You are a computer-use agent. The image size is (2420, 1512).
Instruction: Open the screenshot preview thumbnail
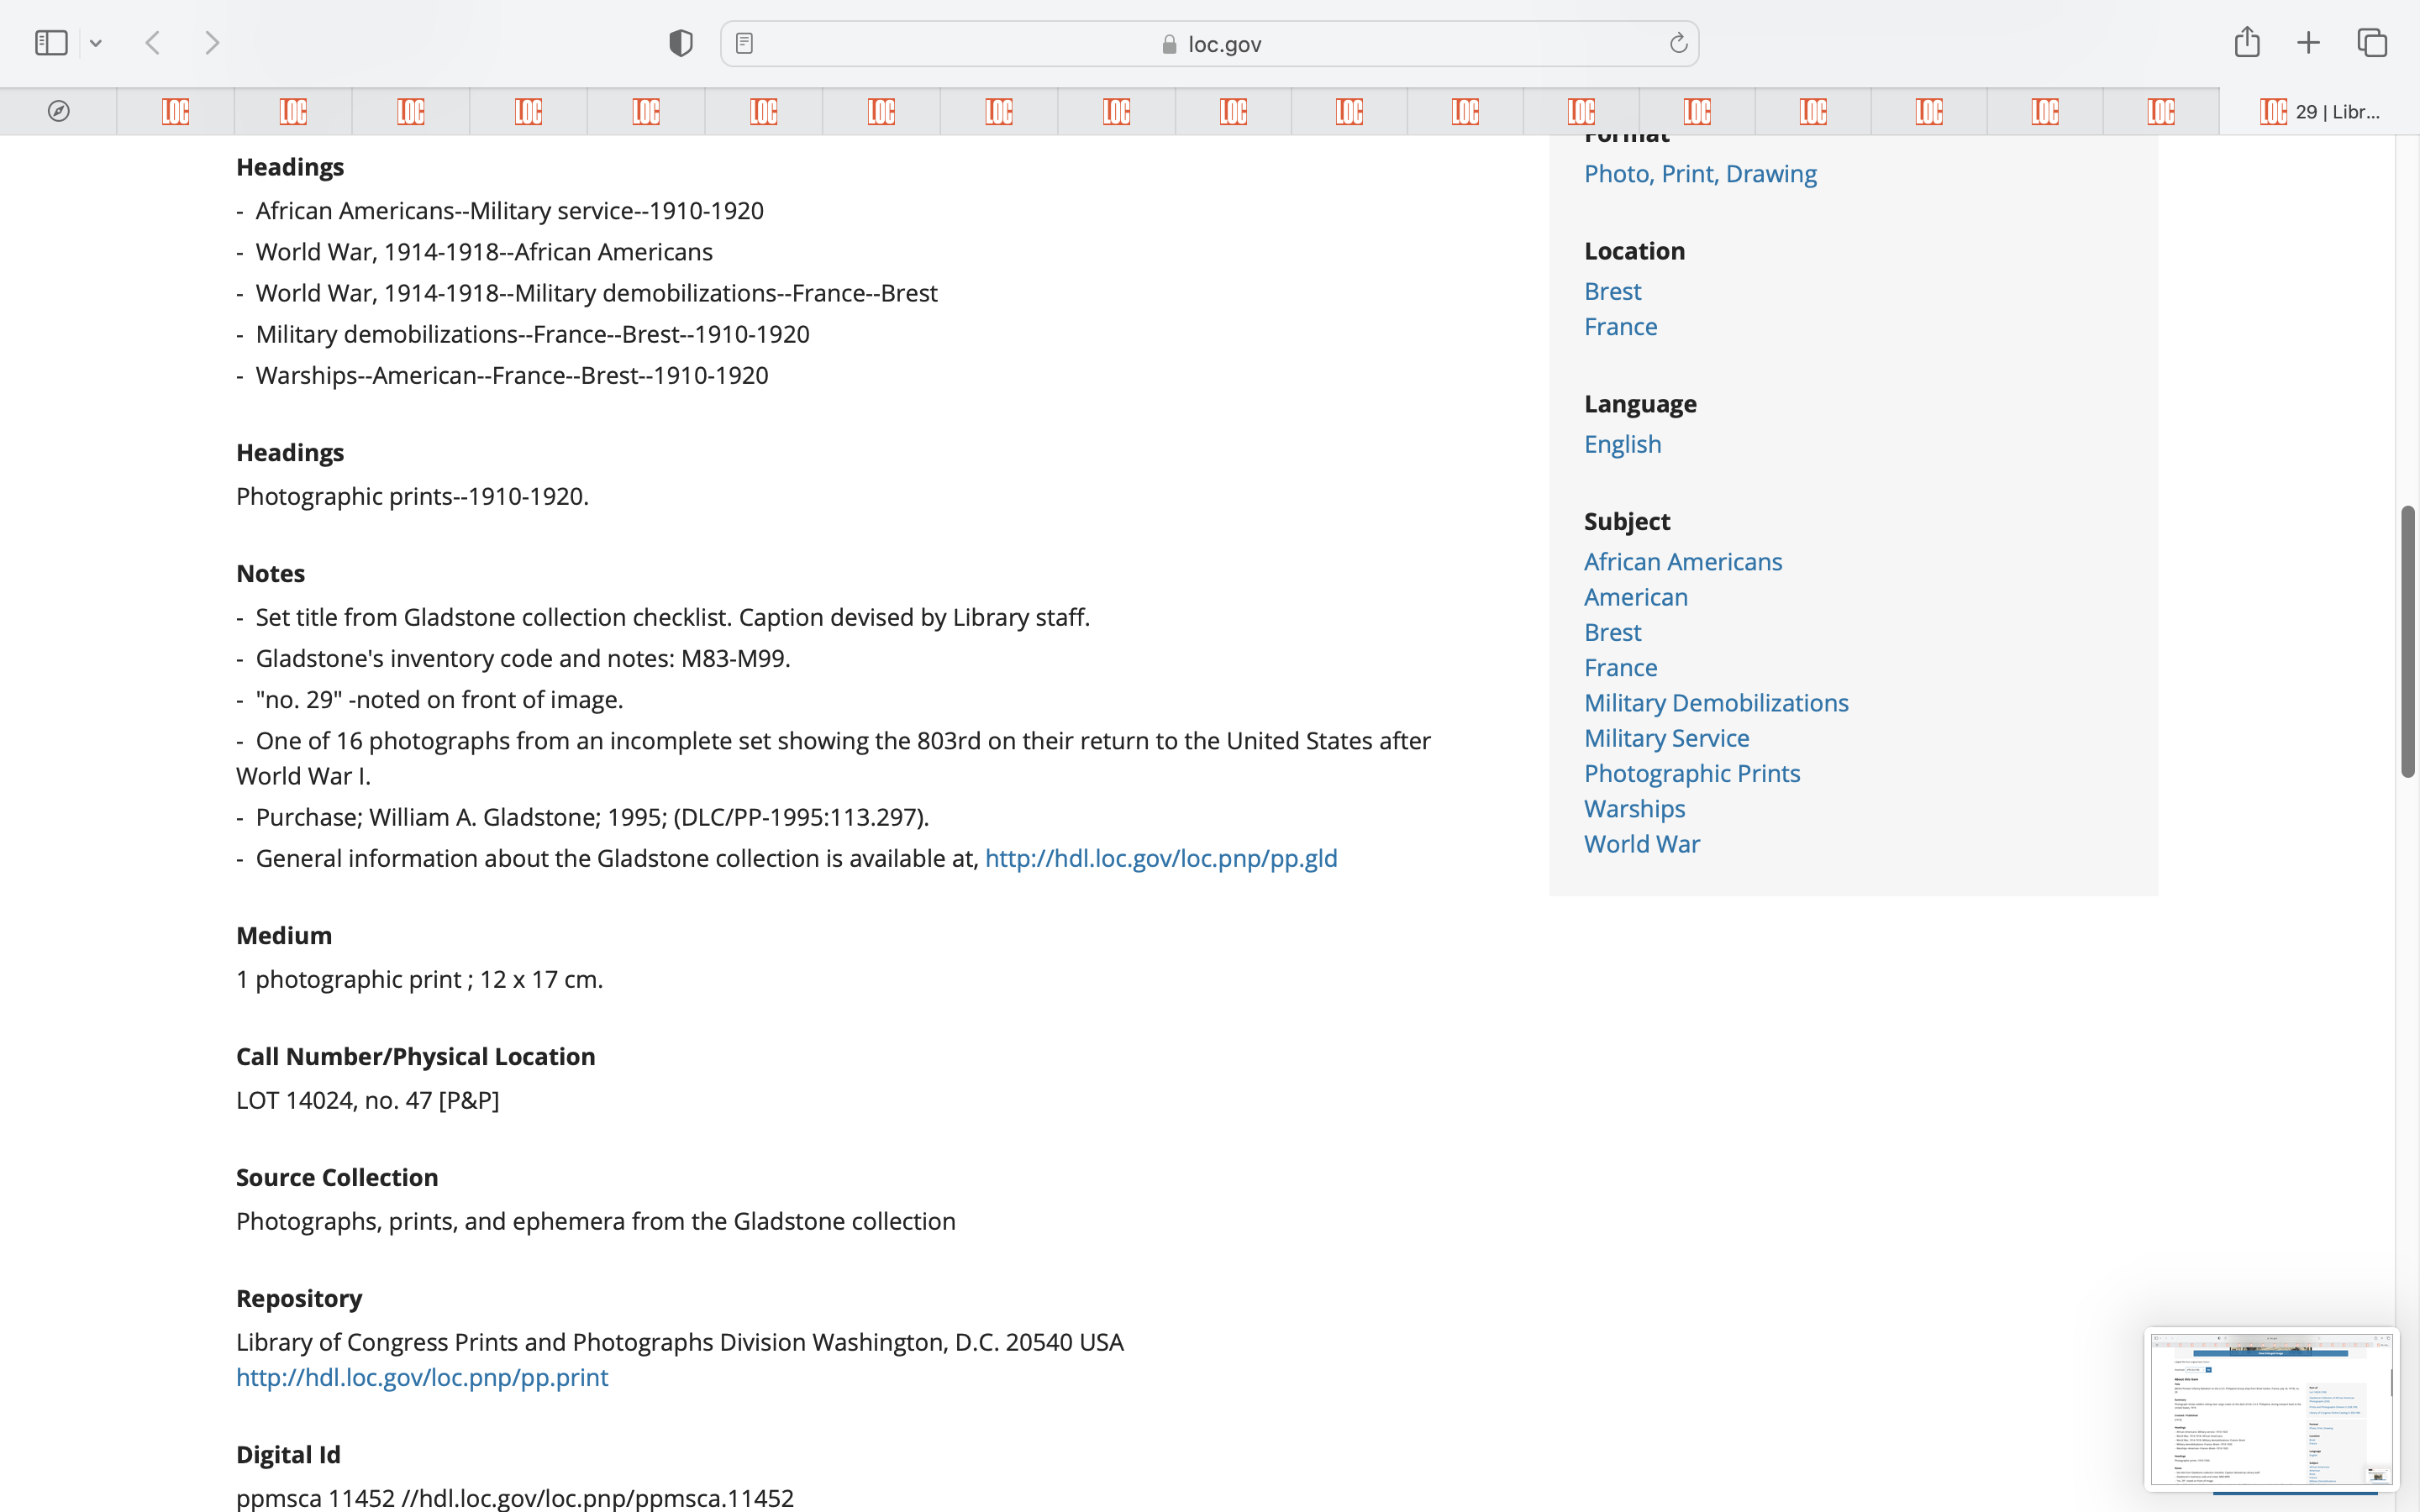tap(2270, 1408)
